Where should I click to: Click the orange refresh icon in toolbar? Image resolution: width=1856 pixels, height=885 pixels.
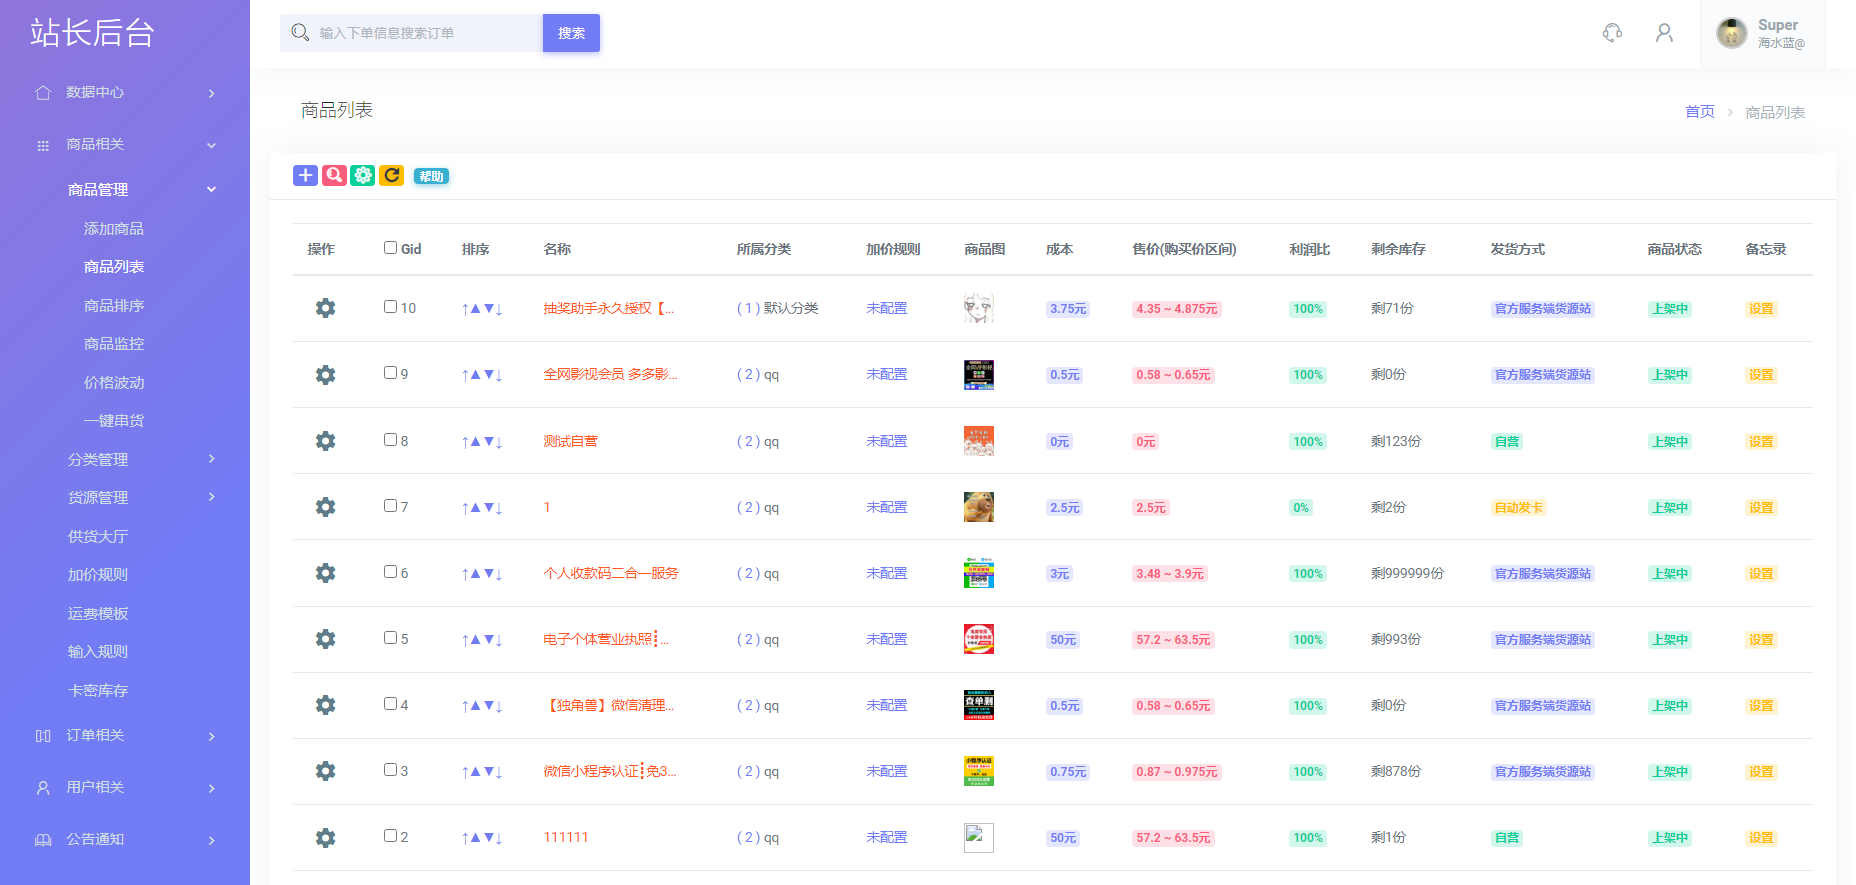tap(391, 176)
